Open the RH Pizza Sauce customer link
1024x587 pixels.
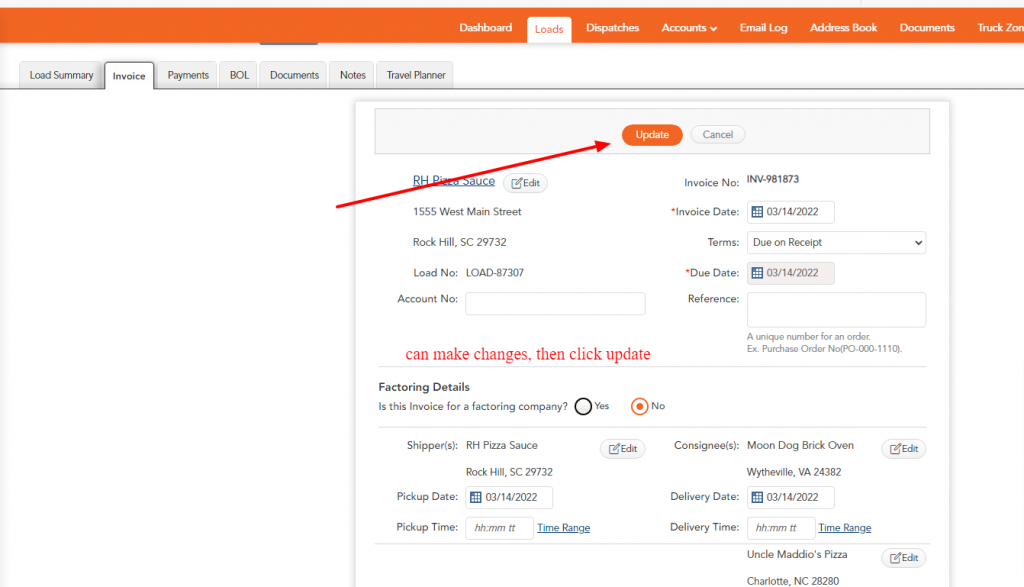click(x=454, y=181)
